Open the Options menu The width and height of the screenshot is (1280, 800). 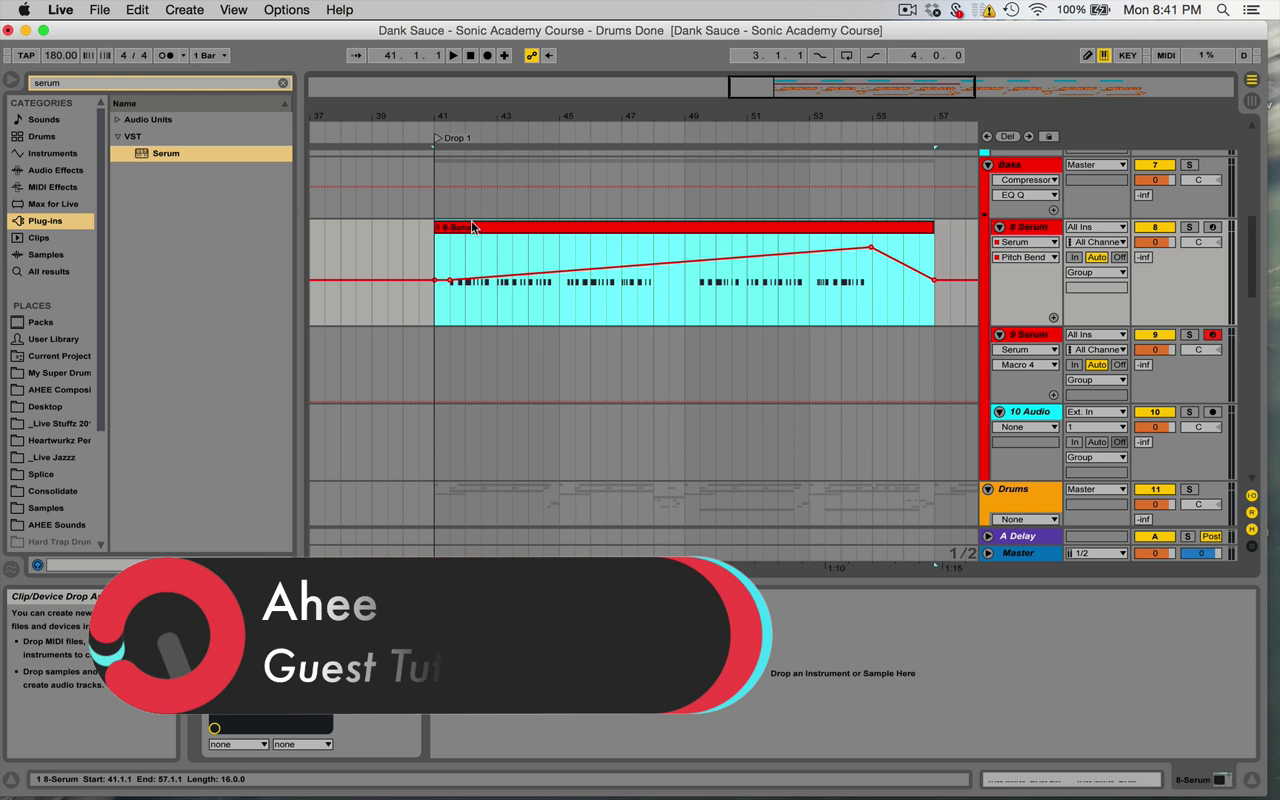point(286,10)
